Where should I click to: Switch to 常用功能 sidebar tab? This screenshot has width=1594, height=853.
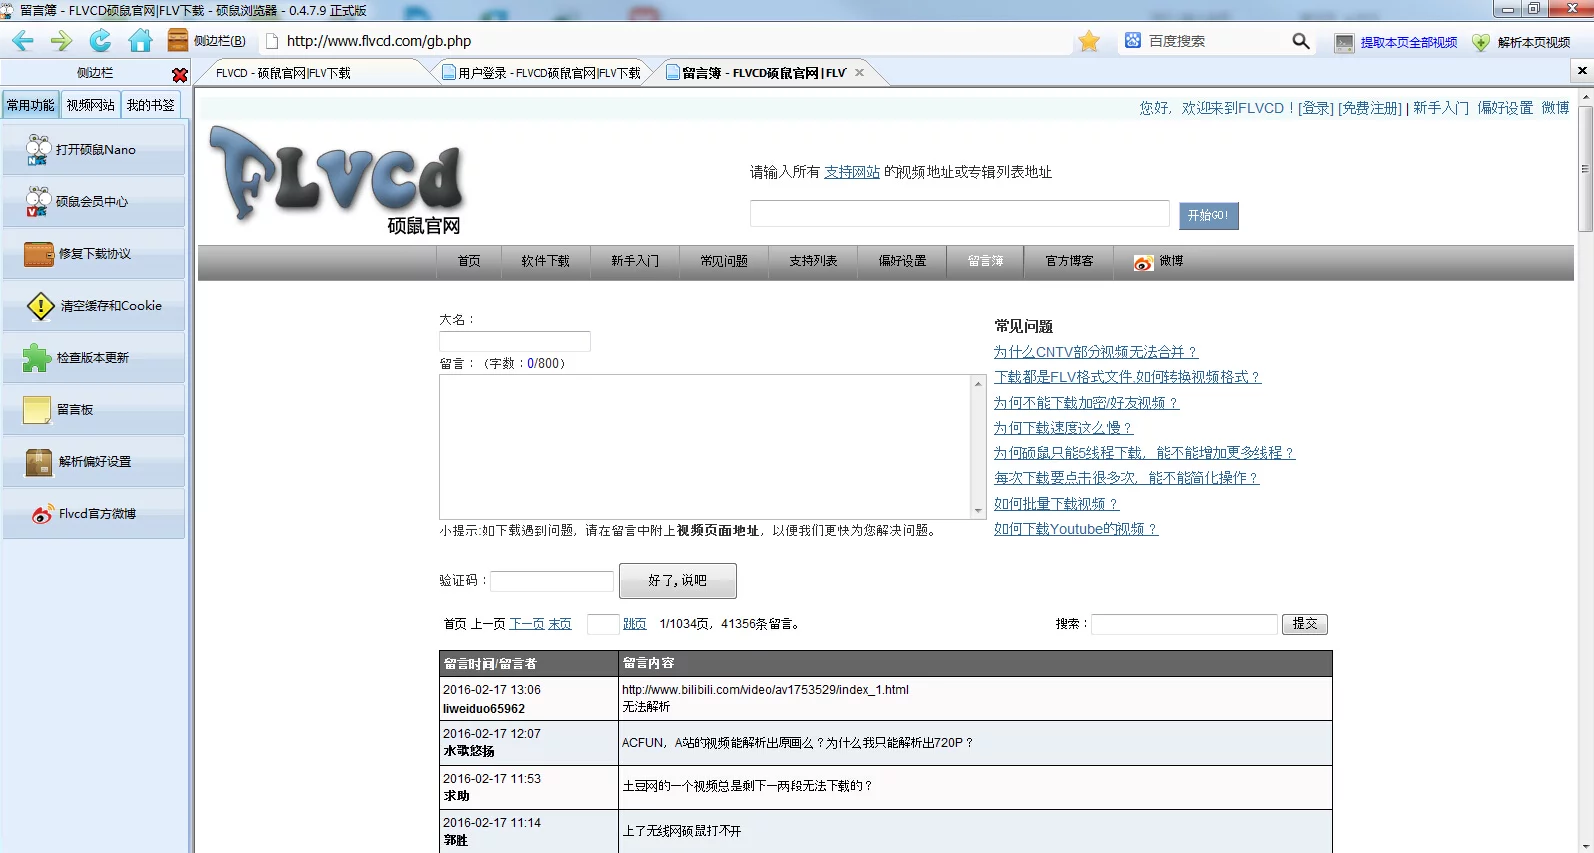pyautogui.click(x=31, y=105)
